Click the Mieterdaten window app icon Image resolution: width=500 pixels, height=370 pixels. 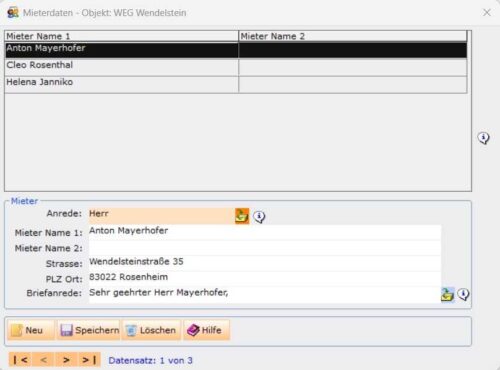tap(13, 13)
